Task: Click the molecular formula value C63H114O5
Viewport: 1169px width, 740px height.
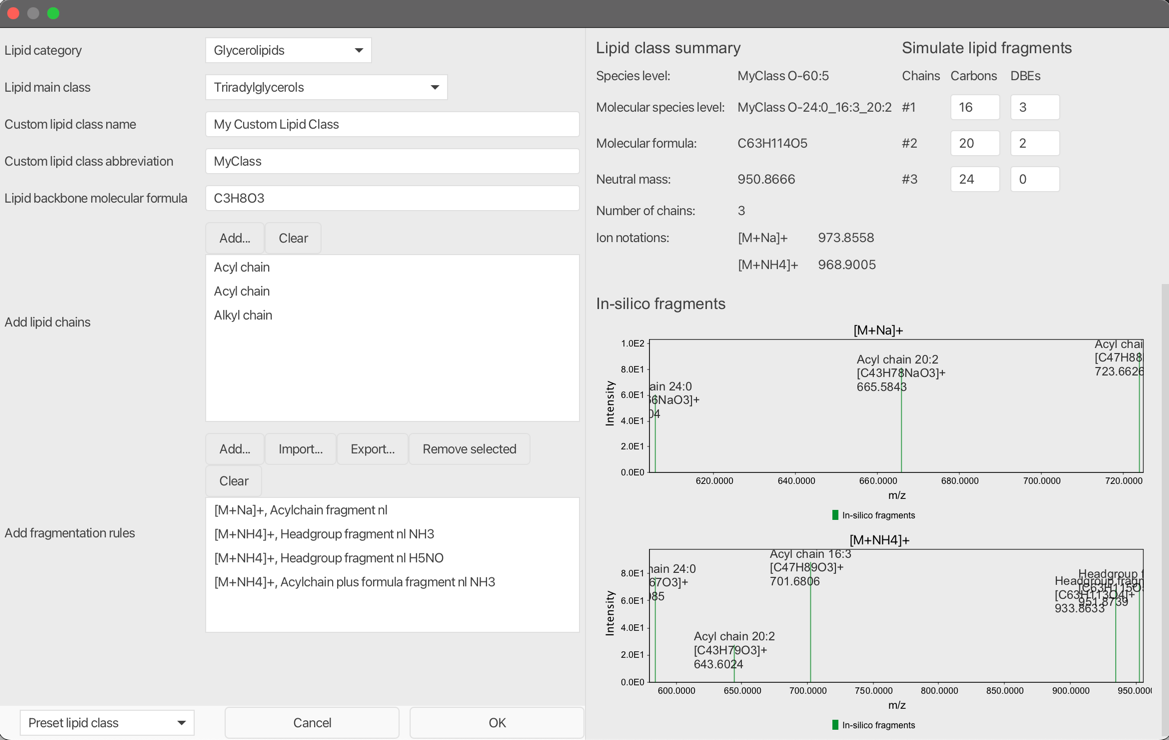Action: click(772, 143)
